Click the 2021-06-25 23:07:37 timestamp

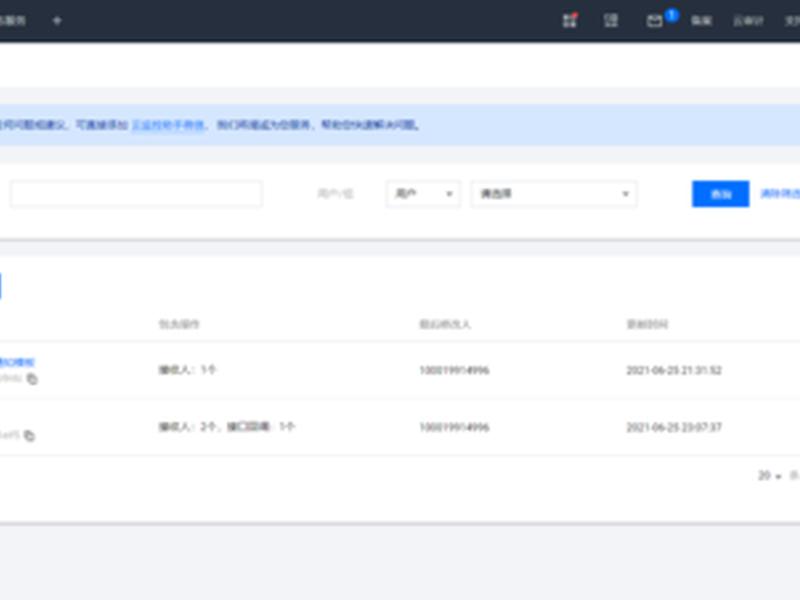pos(674,427)
